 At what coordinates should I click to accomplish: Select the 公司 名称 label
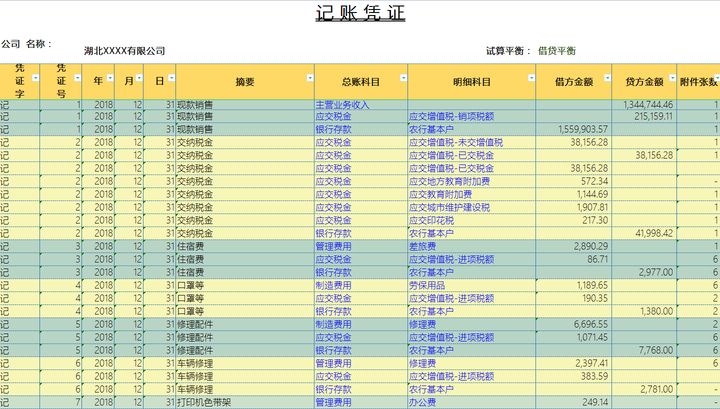[26, 44]
